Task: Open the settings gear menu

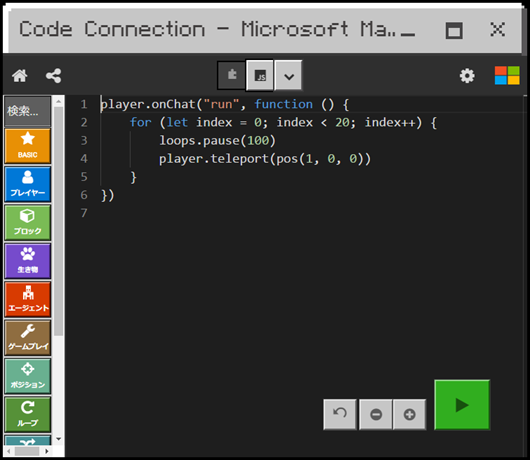Action: [467, 76]
